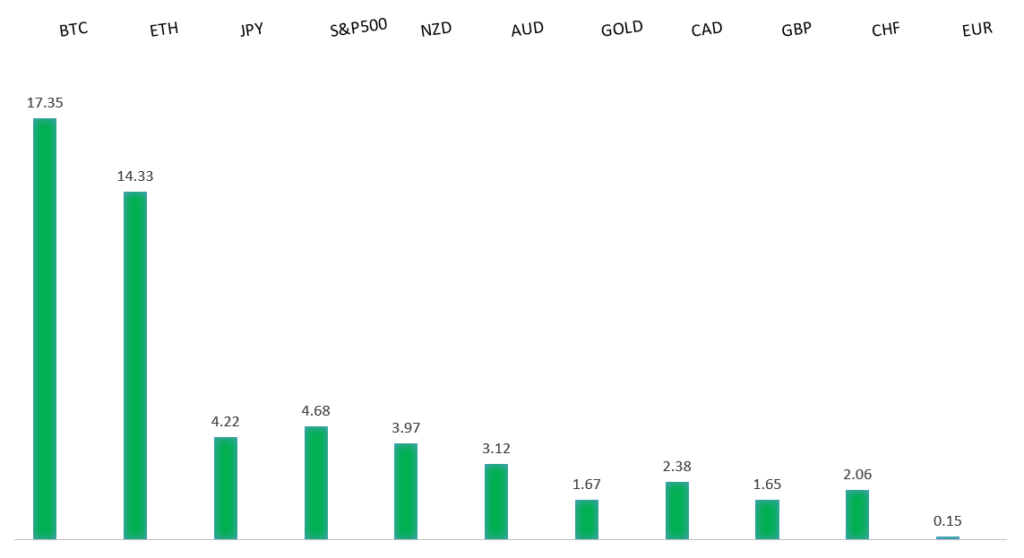Click the 17.35 data label
This screenshot has height=558, width=1024.
pos(45,102)
